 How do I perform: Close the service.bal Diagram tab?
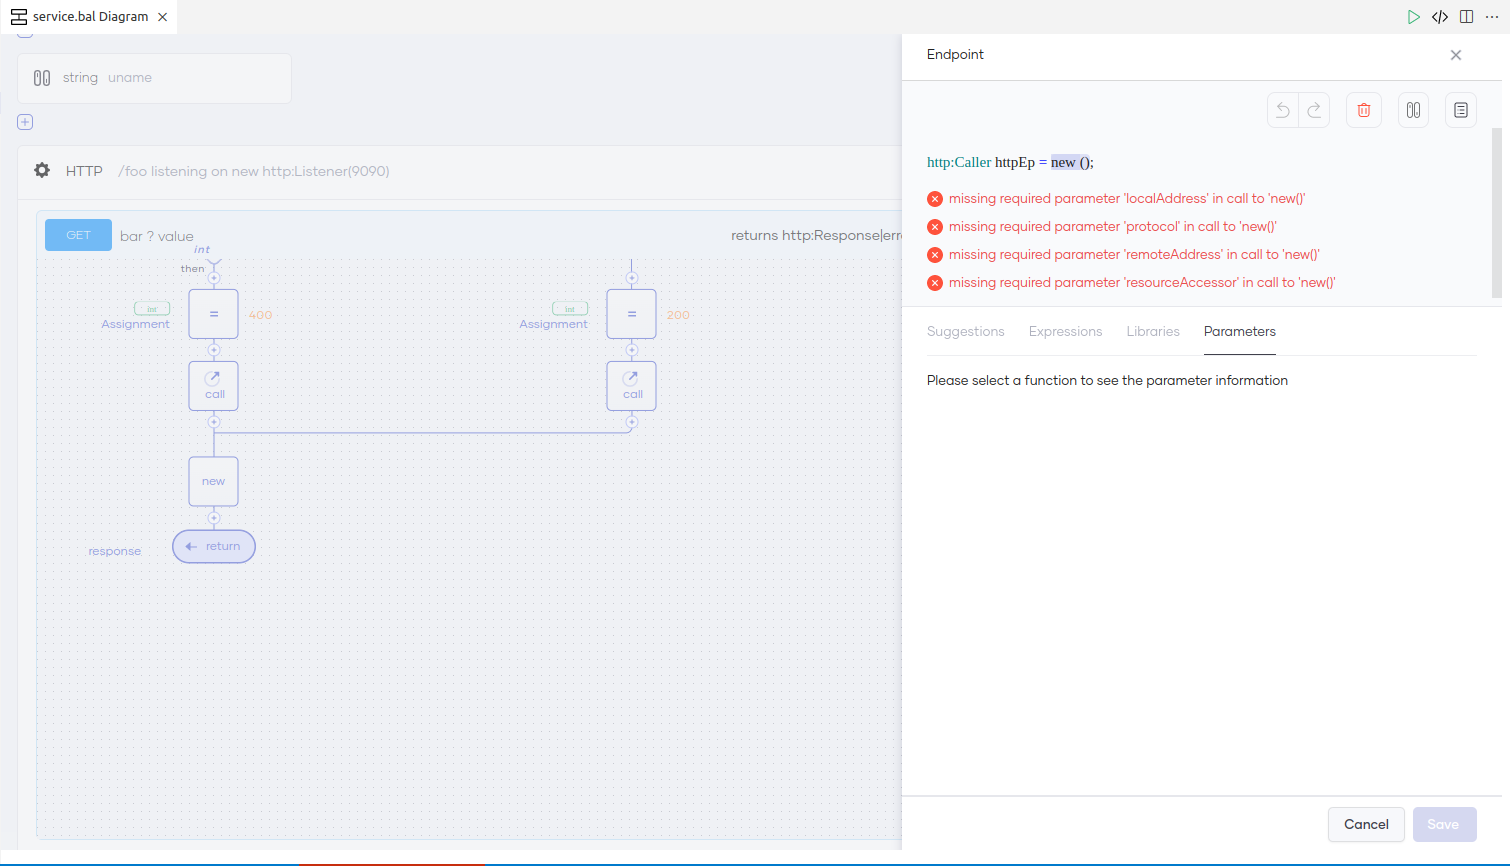coord(162,17)
